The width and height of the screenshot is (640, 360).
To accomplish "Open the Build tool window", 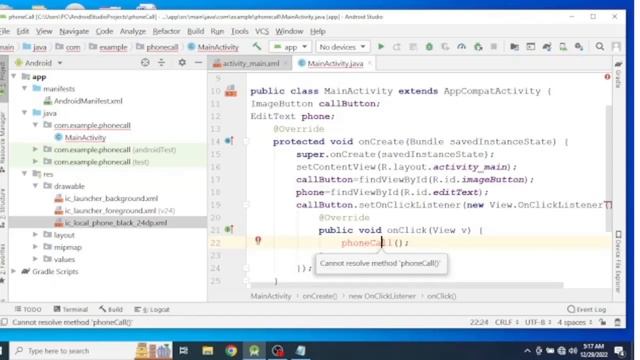I will (111, 309).
